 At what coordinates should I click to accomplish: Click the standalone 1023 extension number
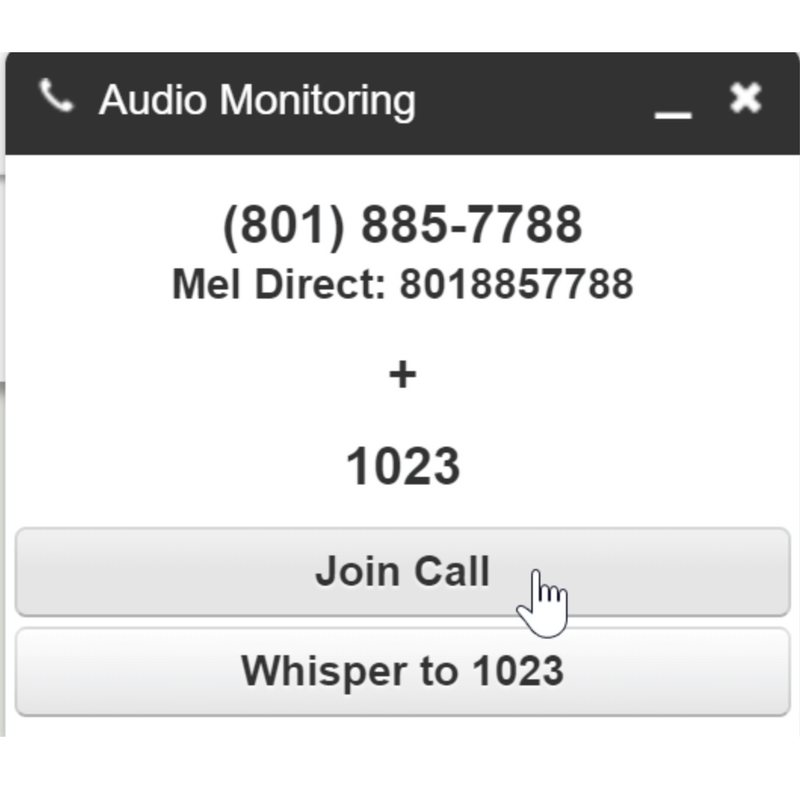402,466
